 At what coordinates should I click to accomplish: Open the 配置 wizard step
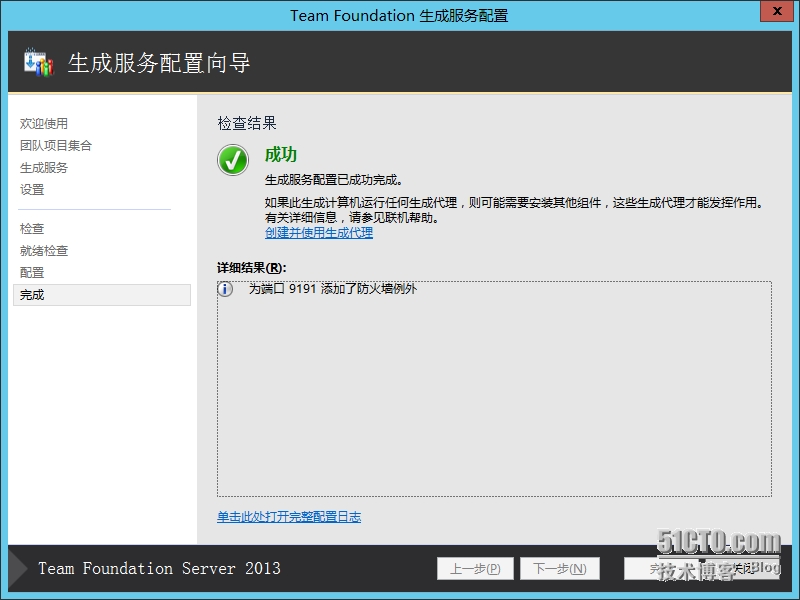point(32,272)
